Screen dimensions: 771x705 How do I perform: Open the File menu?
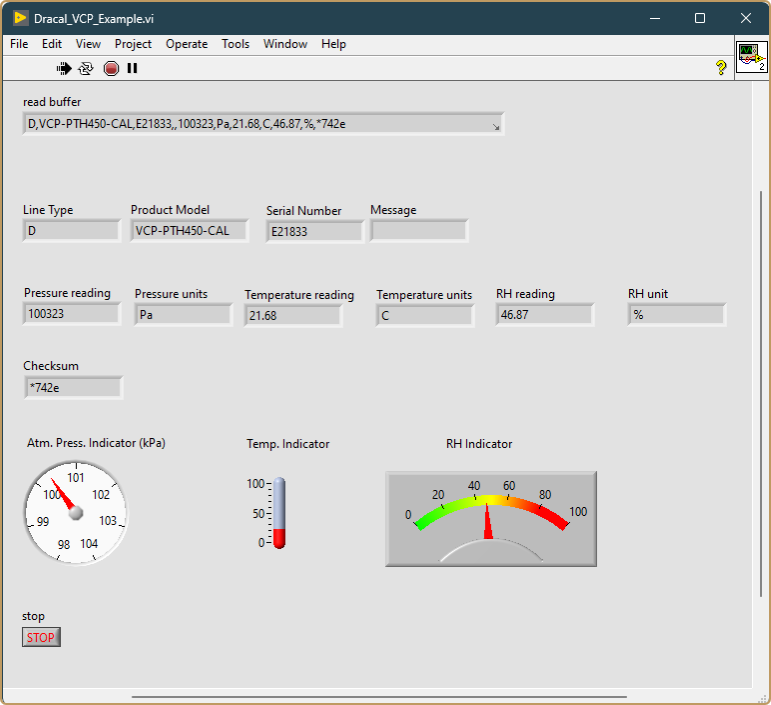pyautogui.click(x=19, y=44)
